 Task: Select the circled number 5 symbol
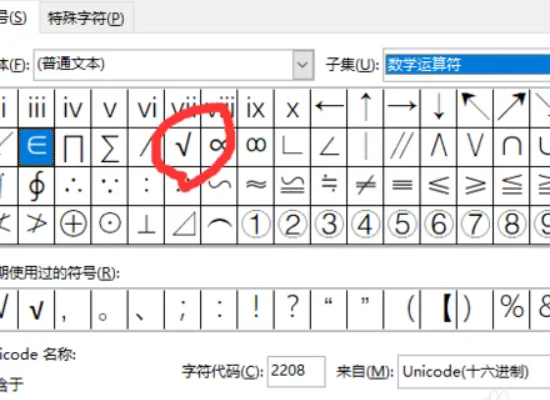point(402,225)
